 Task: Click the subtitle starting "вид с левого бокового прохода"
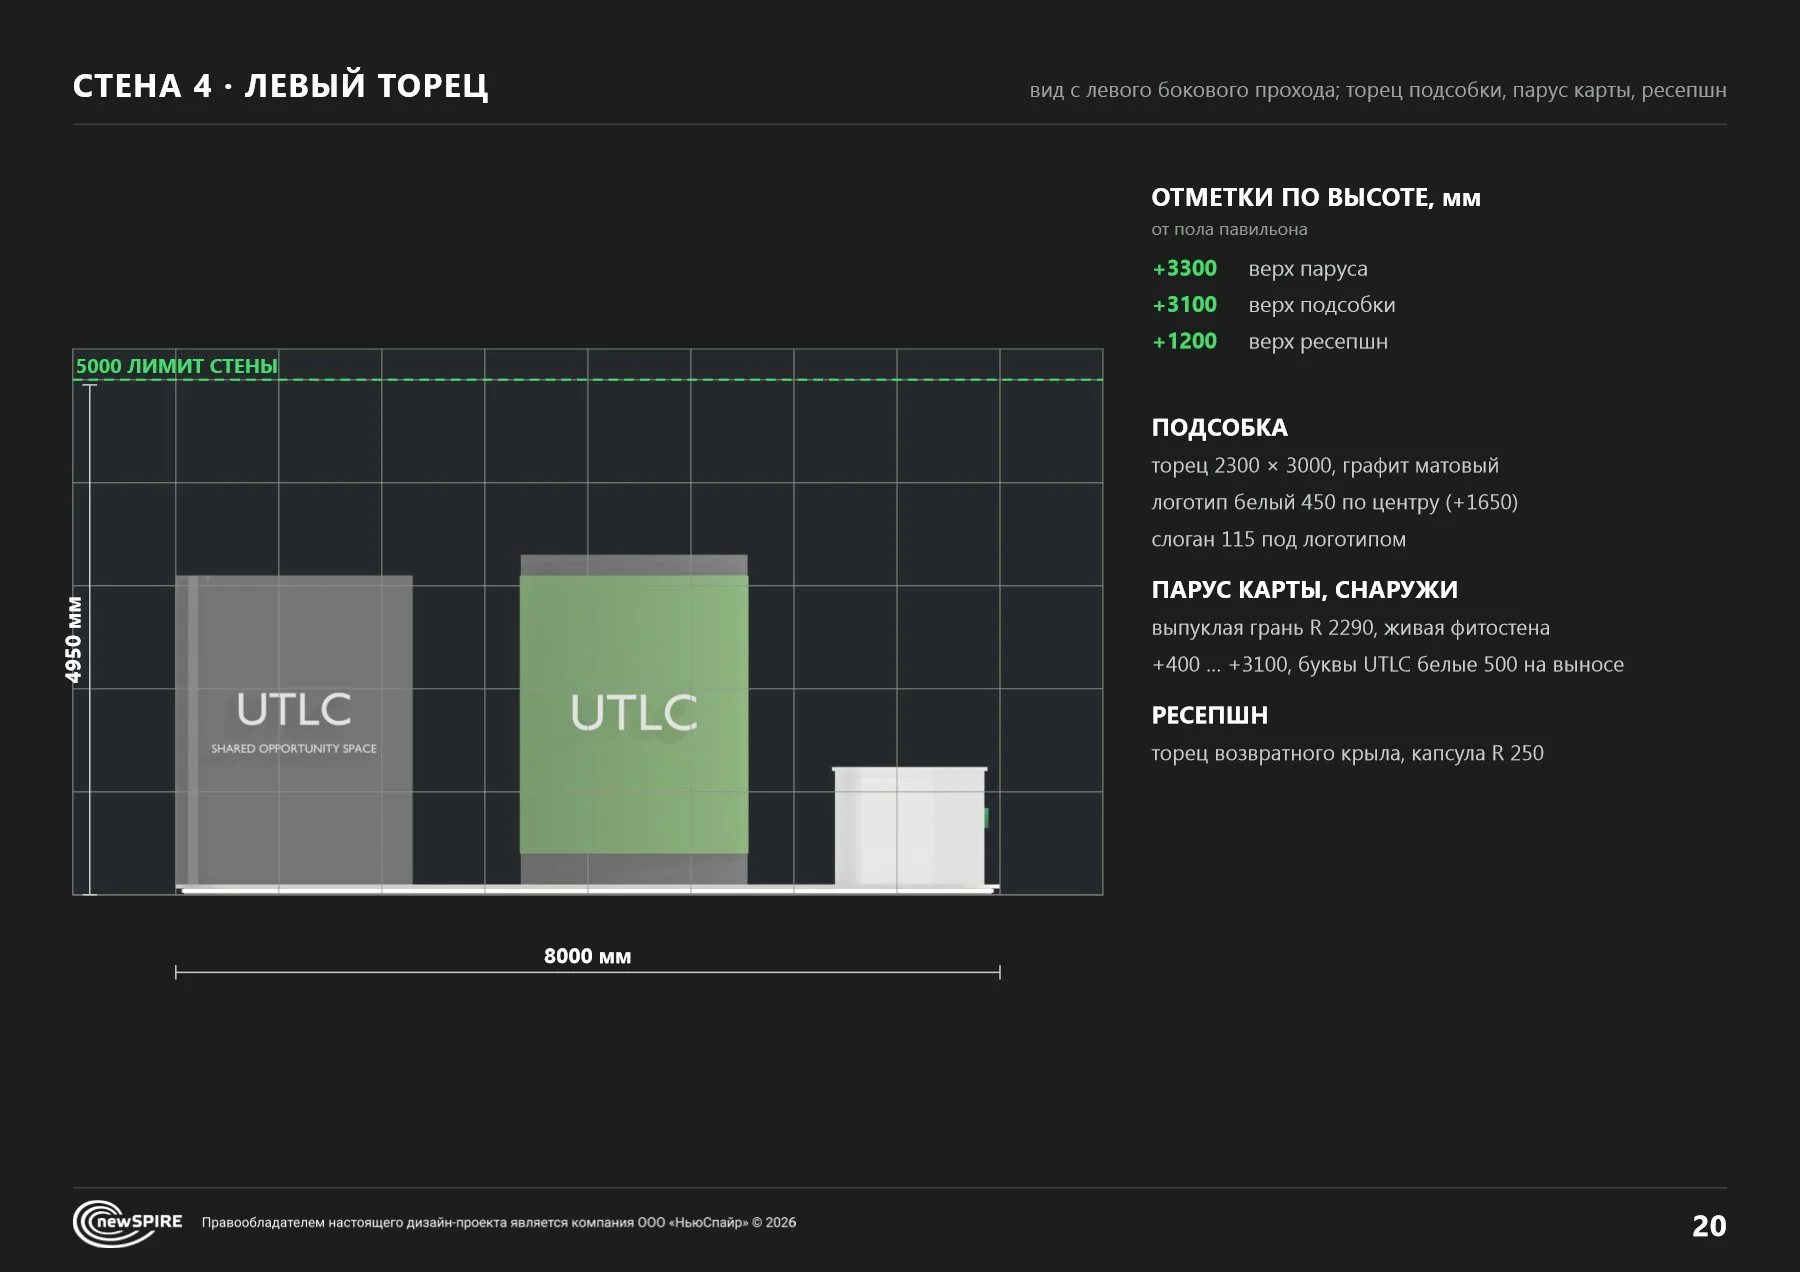click(x=1378, y=90)
